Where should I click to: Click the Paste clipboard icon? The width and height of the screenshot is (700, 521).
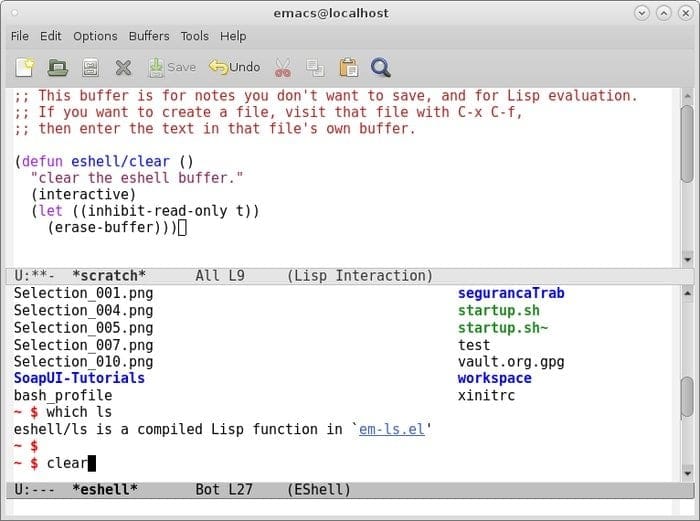(x=348, y=67)
